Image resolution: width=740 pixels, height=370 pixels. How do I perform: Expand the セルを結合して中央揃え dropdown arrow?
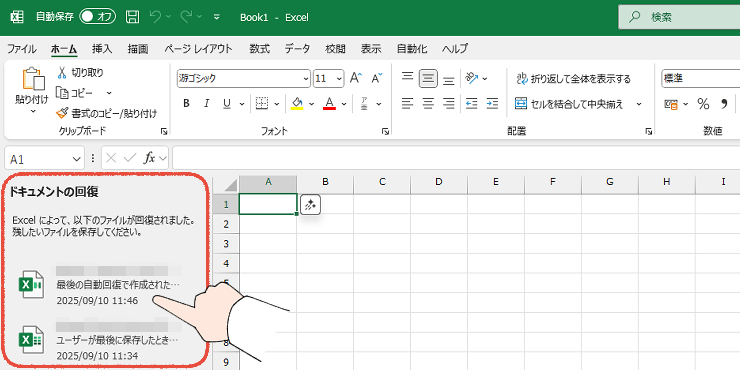tap(639, 103)
